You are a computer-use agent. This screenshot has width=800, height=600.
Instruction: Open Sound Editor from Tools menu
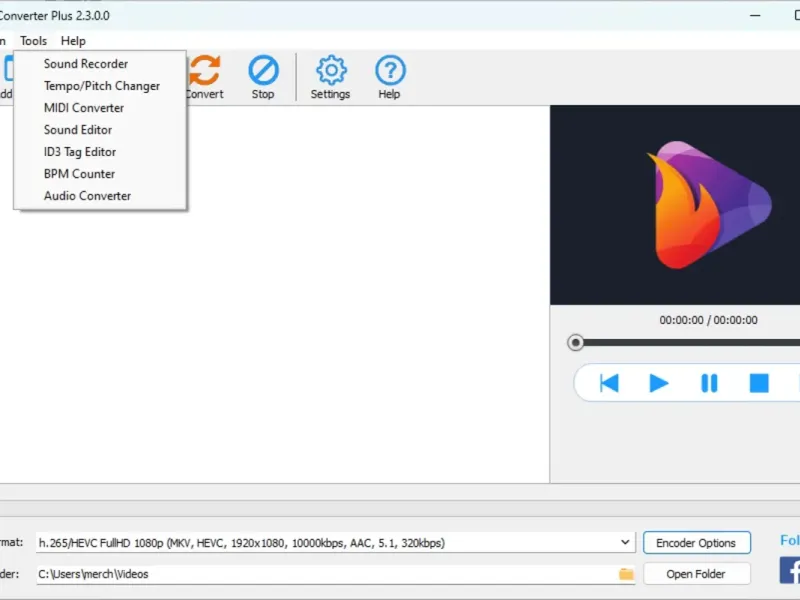pyautogui.click(x=100, y=130)
